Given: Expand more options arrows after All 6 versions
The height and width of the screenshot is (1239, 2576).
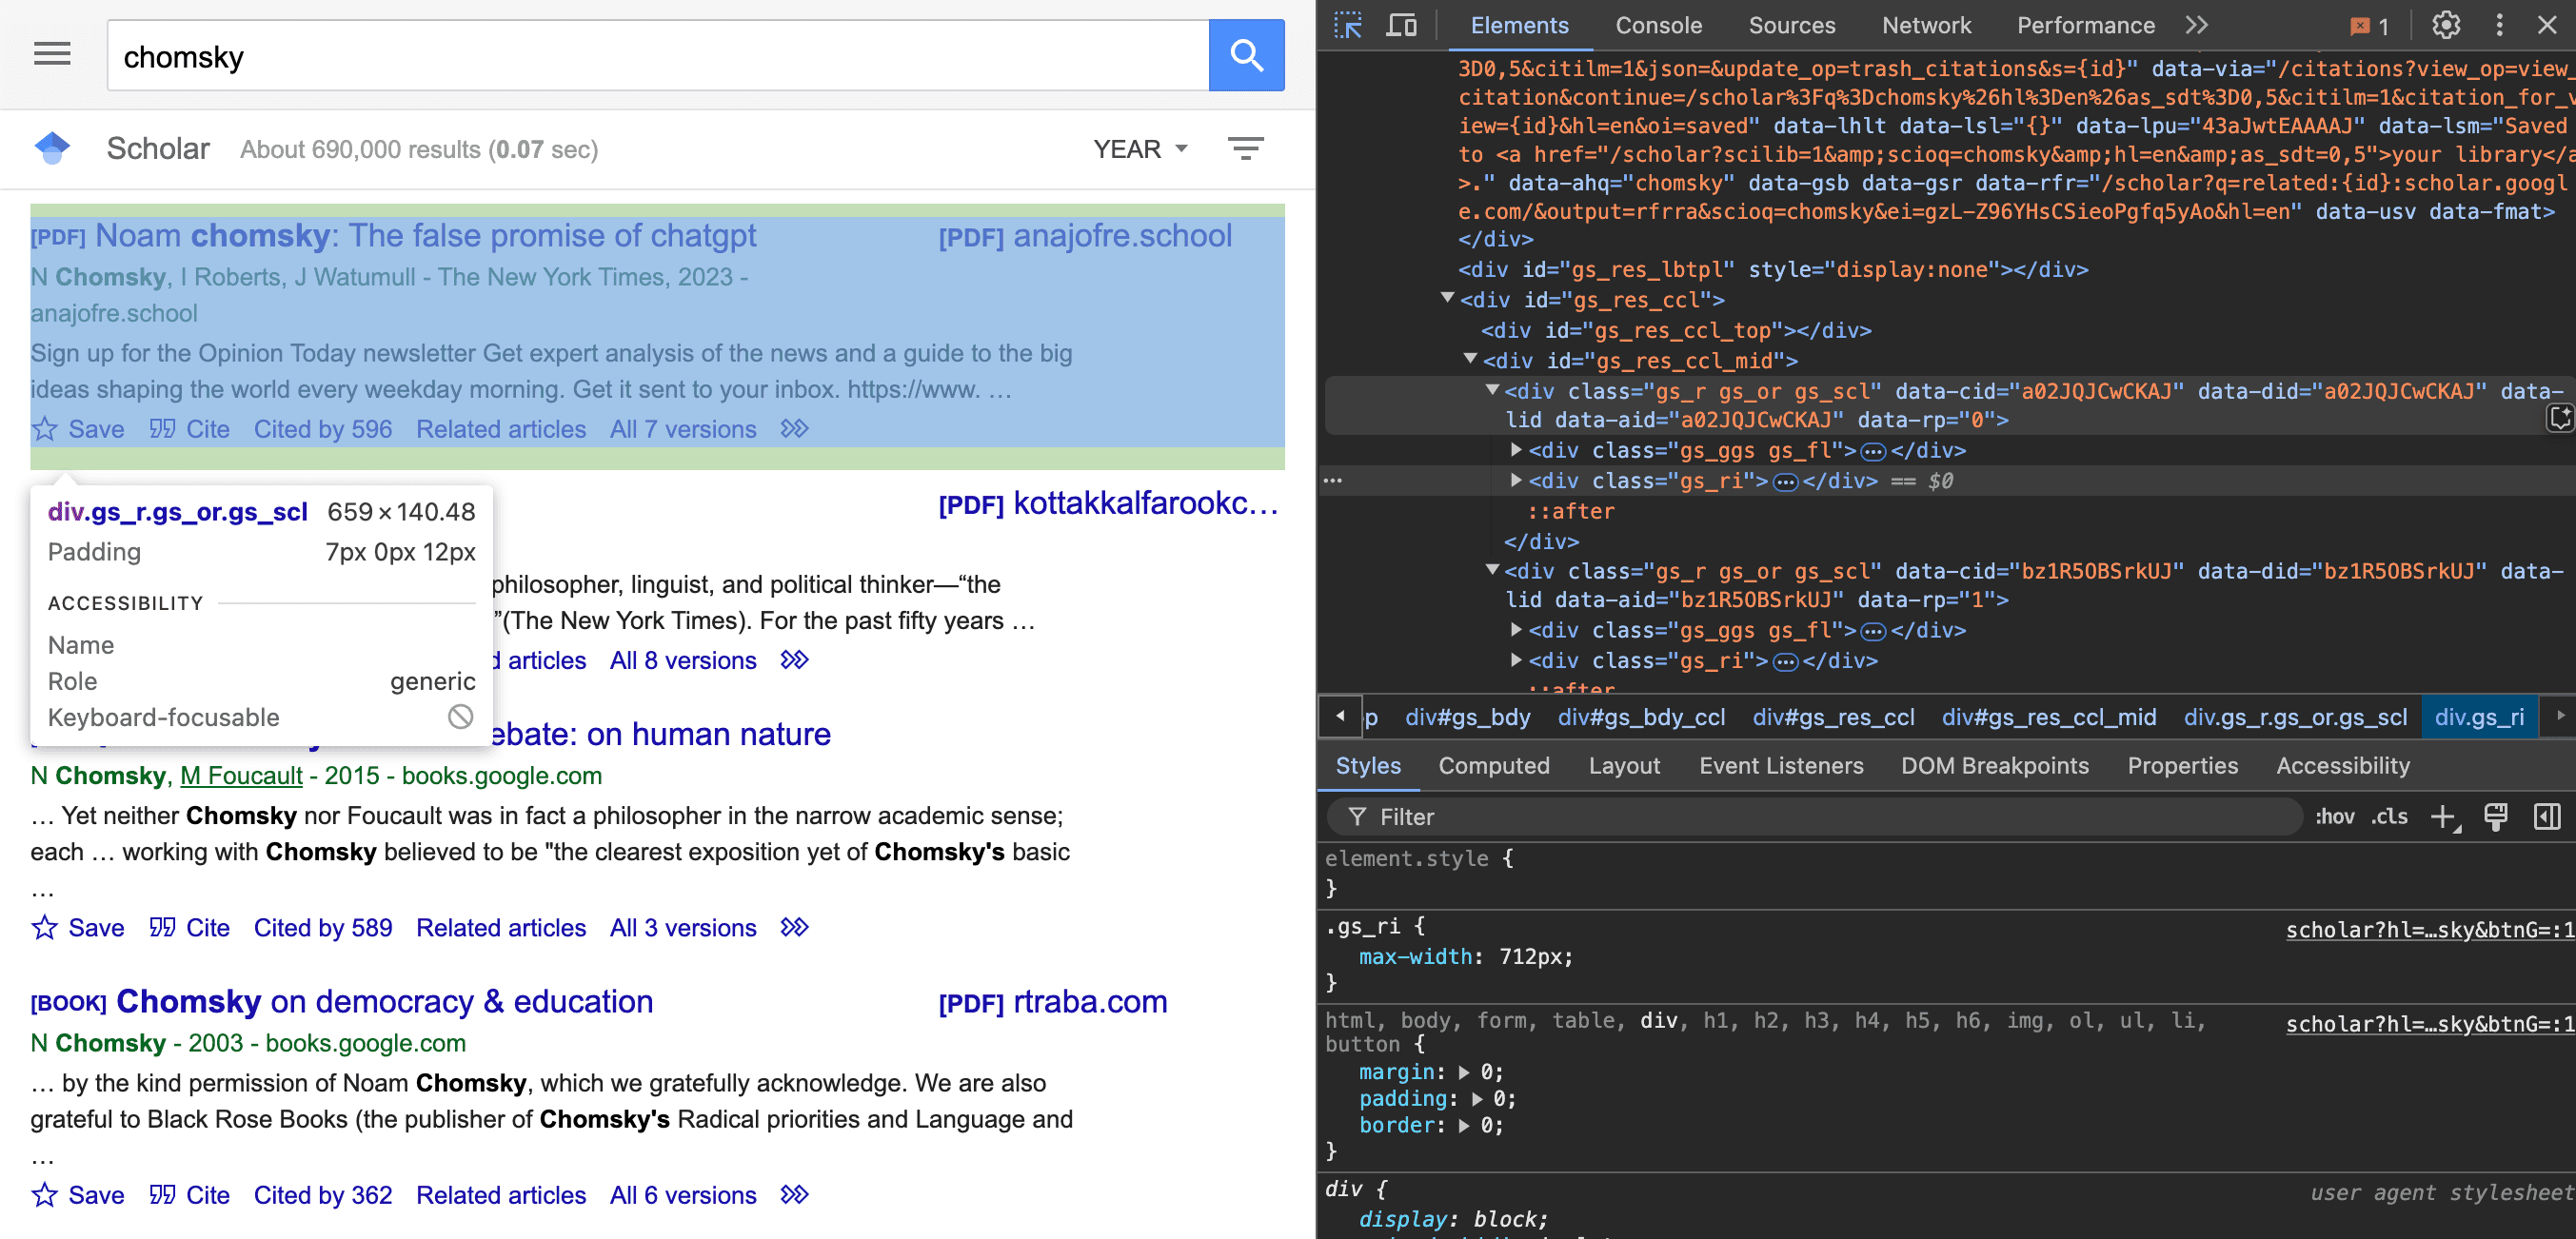Looking at the screenshot, I should (x=794, y=1195).
